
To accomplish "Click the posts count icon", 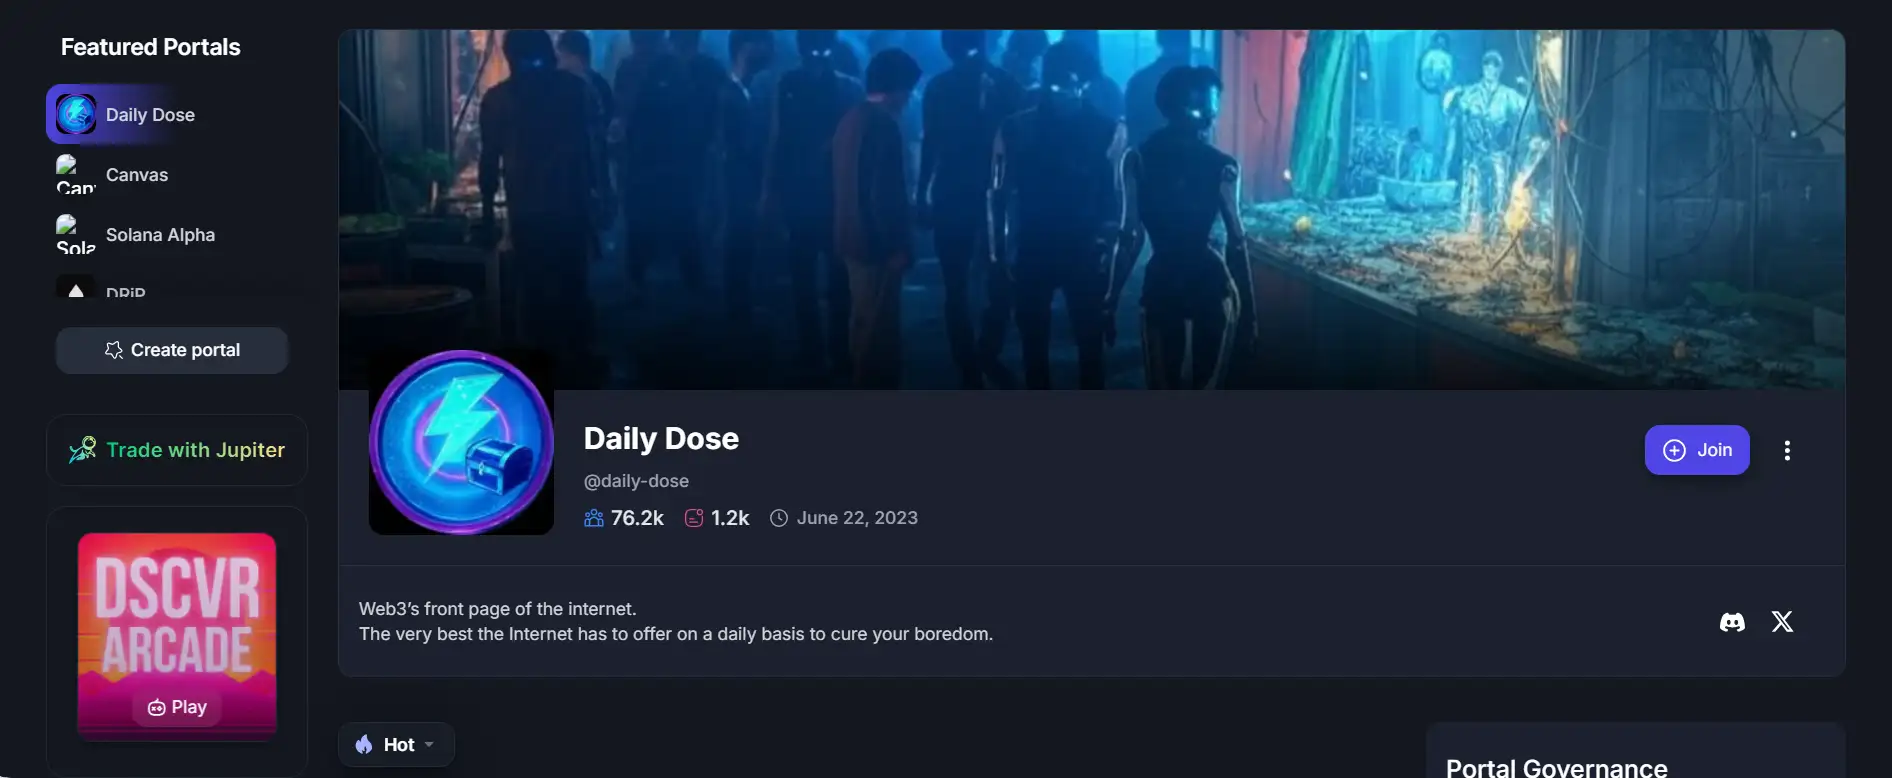I will coord(693,518).
